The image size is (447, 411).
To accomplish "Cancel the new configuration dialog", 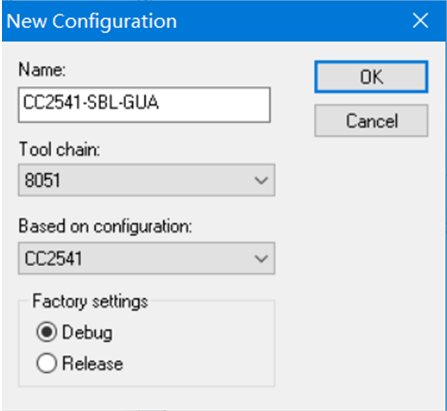I will coord(371,121).
